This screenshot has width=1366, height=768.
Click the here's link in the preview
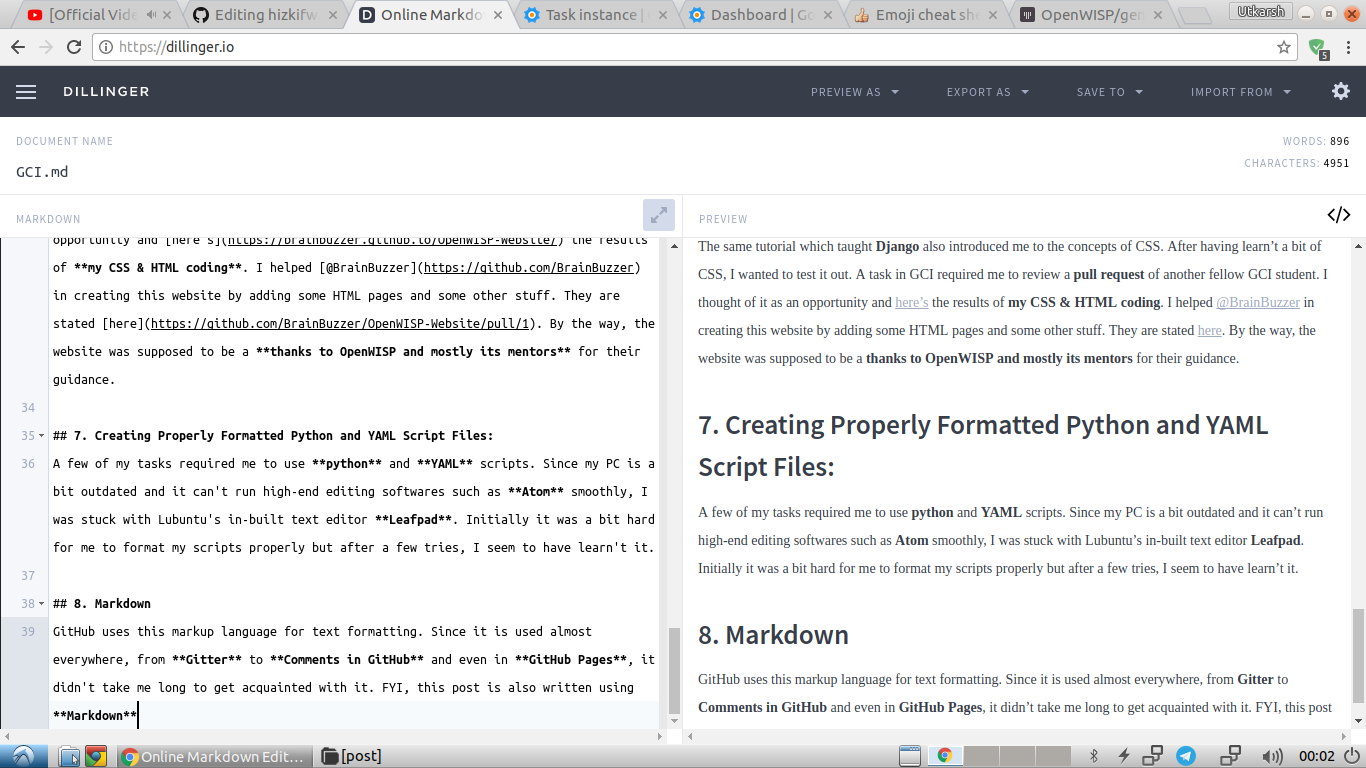(911, 302)
